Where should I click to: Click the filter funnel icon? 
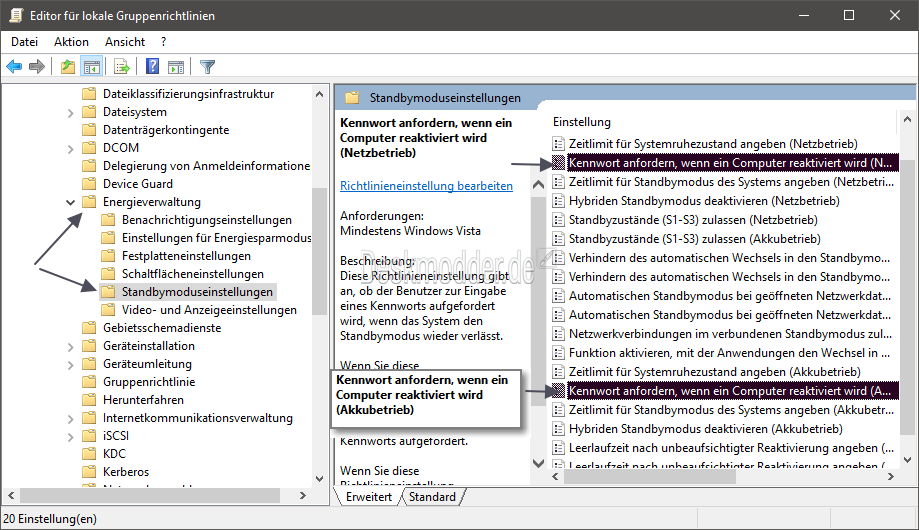pyautogui.click(x=207, y=67)
